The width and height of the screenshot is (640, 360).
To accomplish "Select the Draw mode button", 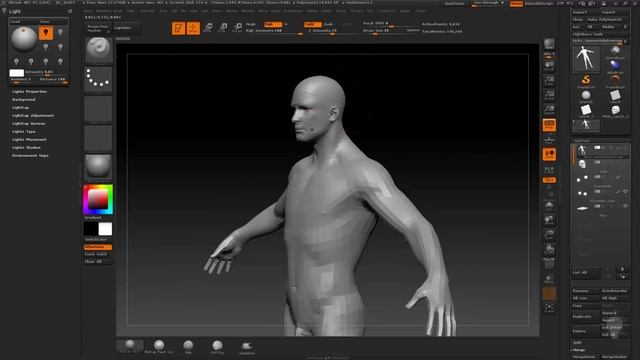I will pos(193,28).
